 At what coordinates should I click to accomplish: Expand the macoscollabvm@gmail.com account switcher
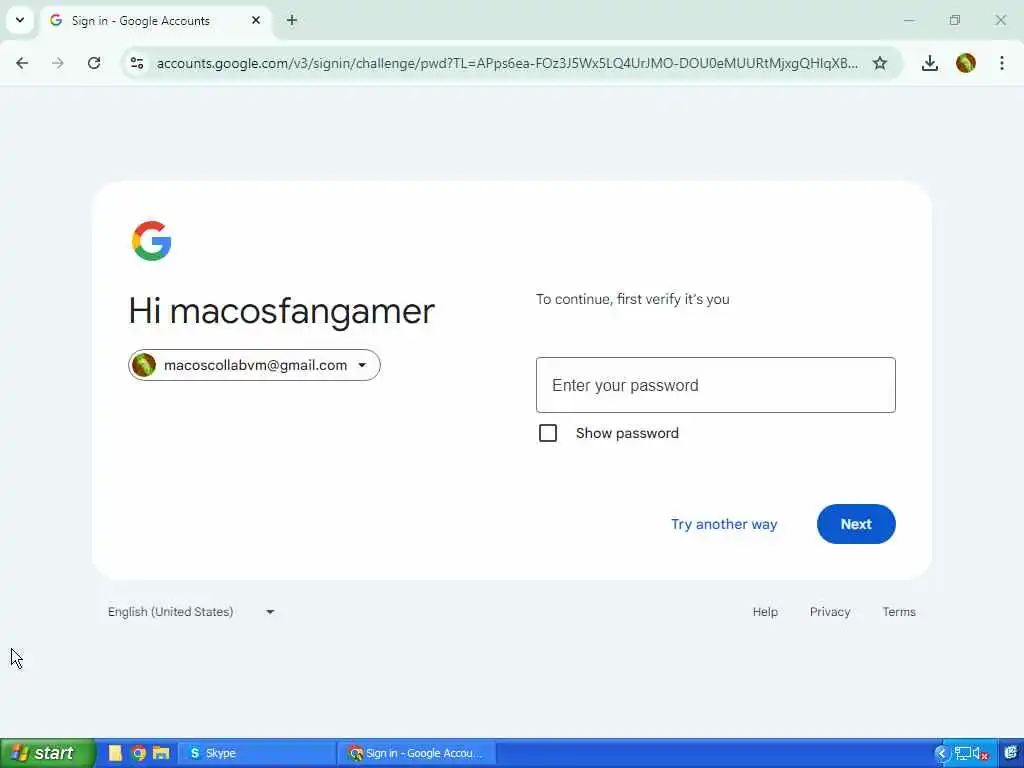point(254,365)
